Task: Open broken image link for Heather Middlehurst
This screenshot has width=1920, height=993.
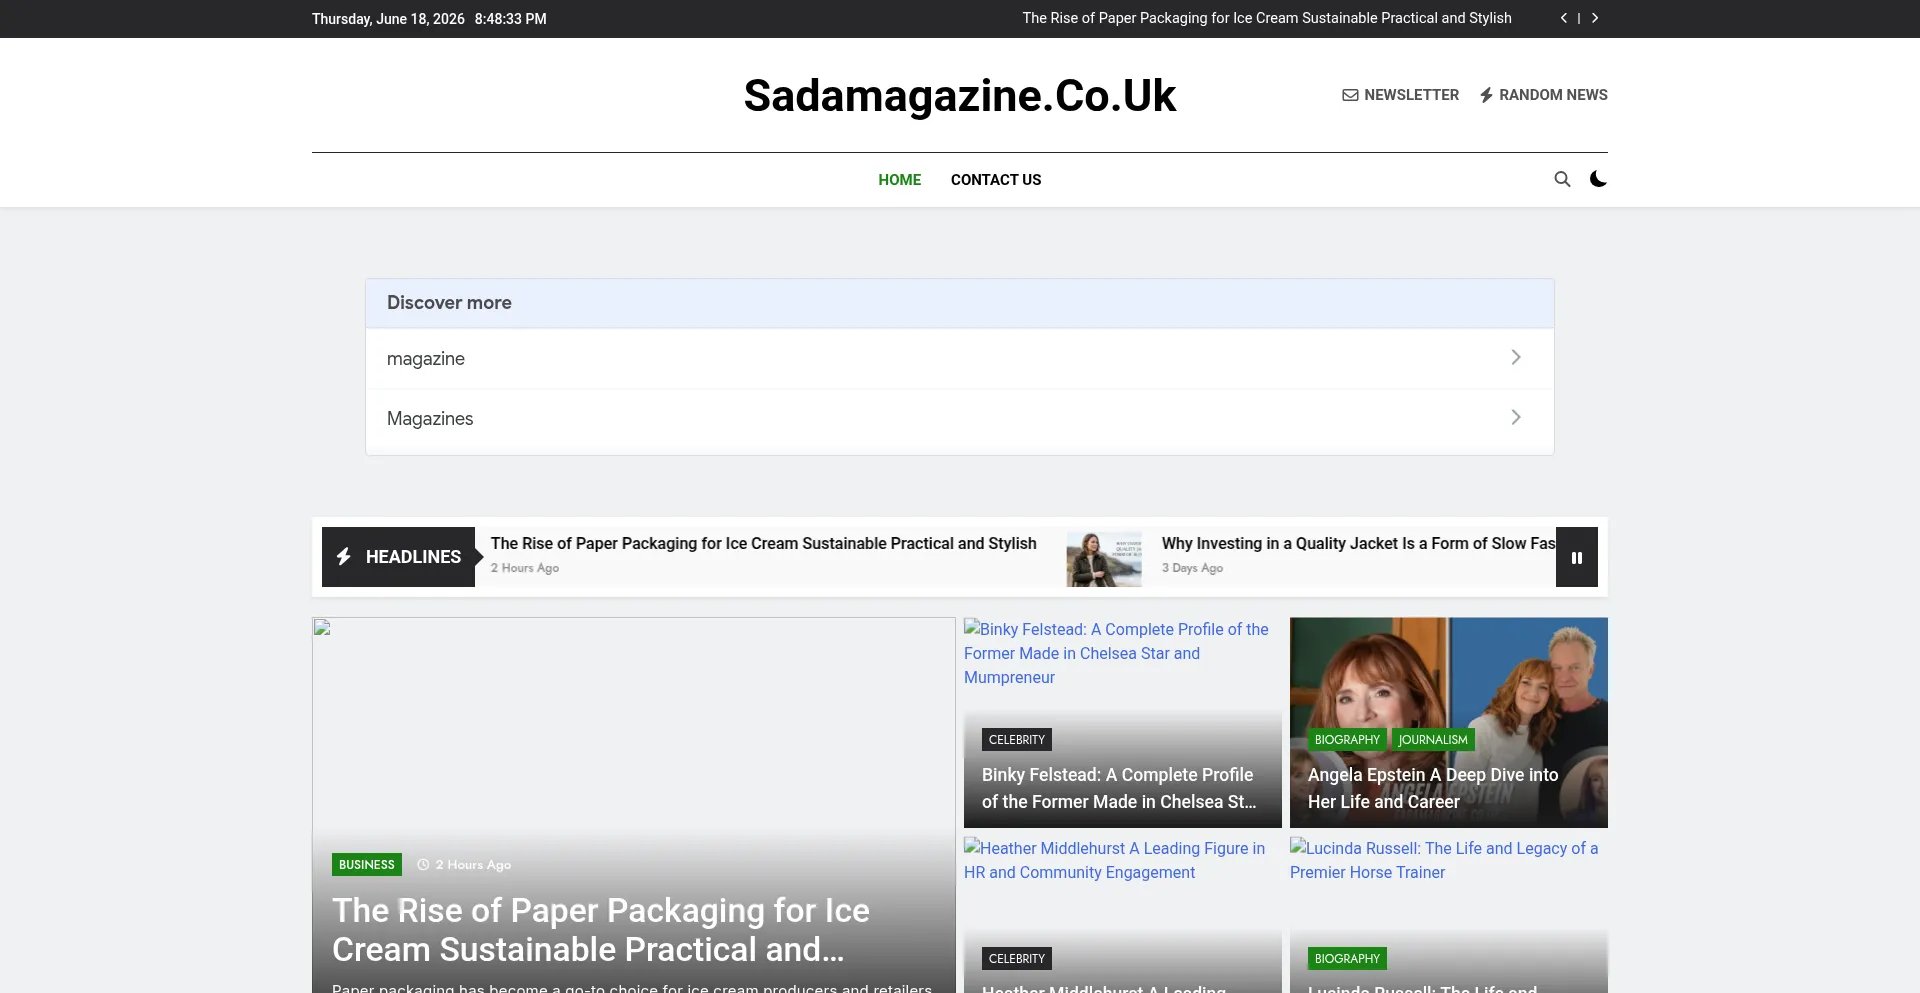Action: point(1114,860)
